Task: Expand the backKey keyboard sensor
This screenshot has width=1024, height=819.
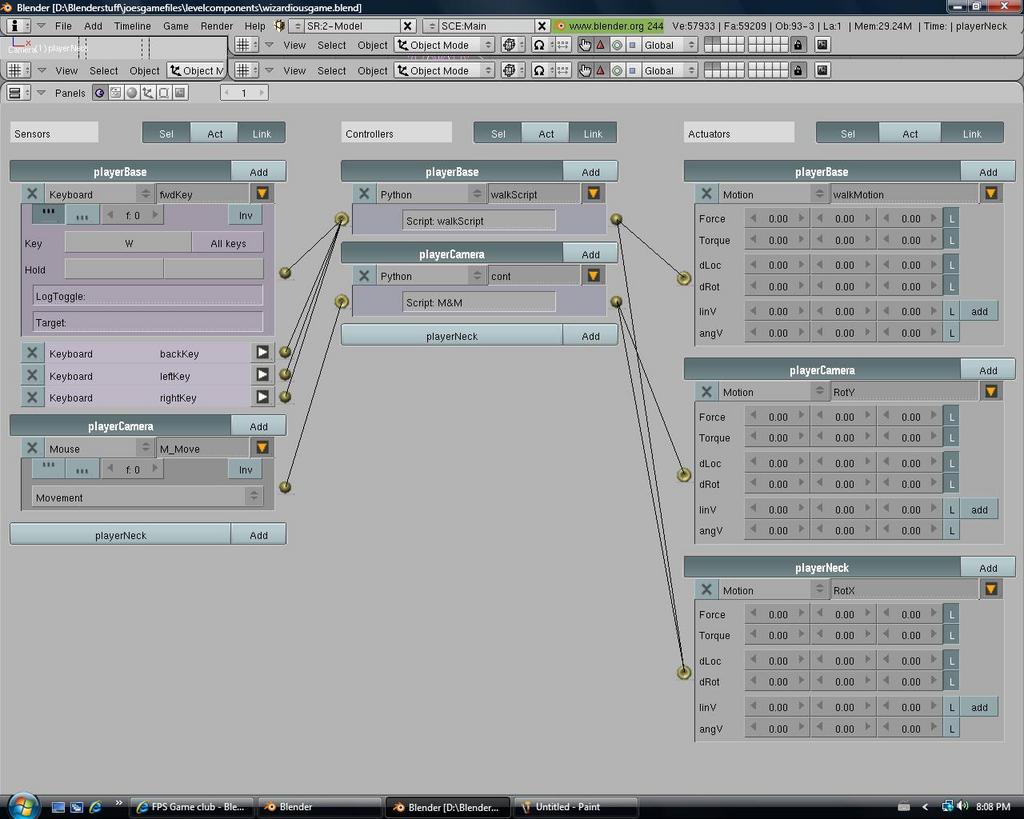Action: click(263, 353)
